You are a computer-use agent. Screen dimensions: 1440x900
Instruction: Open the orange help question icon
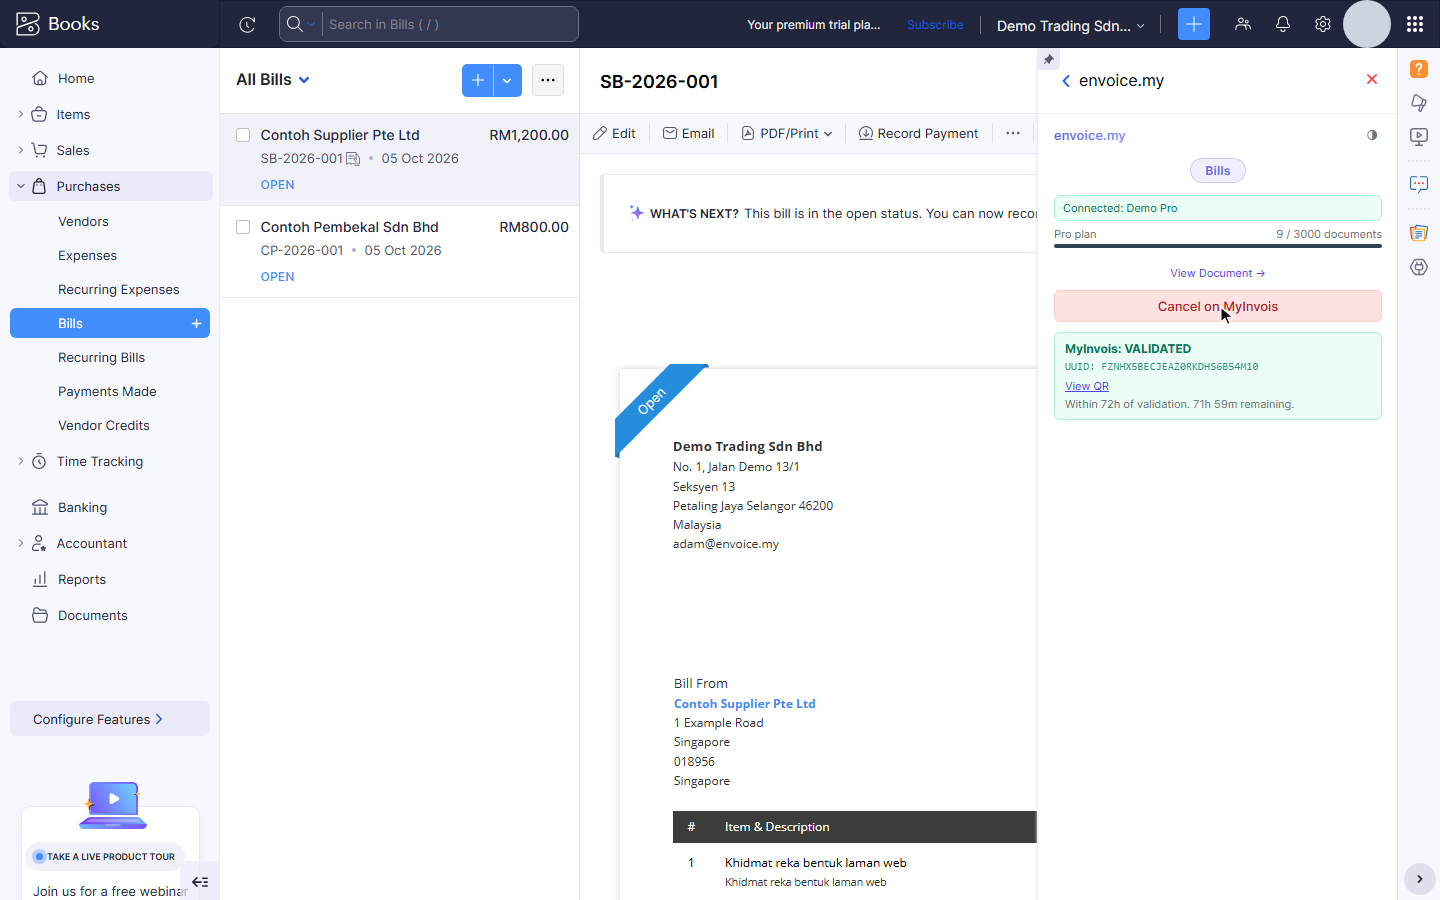click(1419, 68)
